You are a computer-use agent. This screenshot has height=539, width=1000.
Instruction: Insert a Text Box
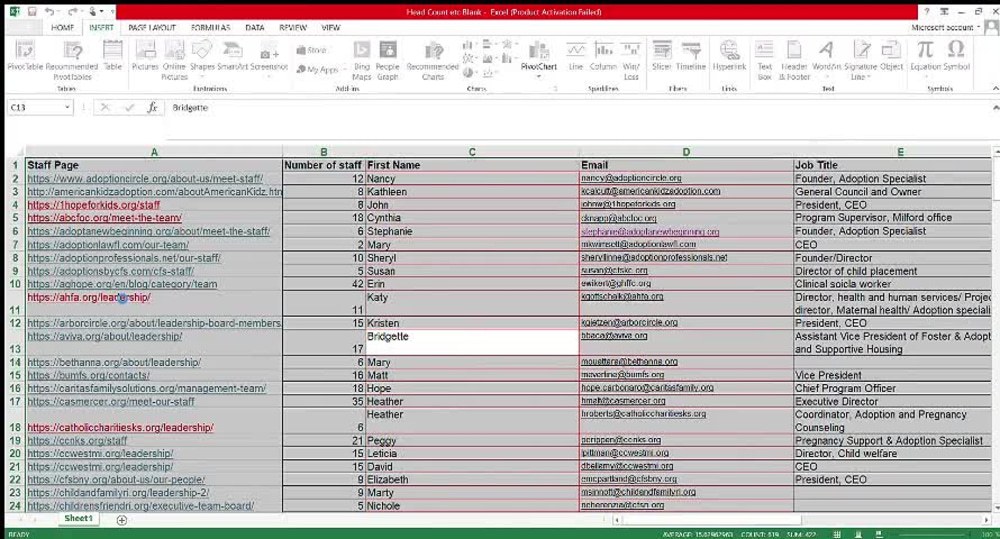pyautogui.click(x=765, y=60)
